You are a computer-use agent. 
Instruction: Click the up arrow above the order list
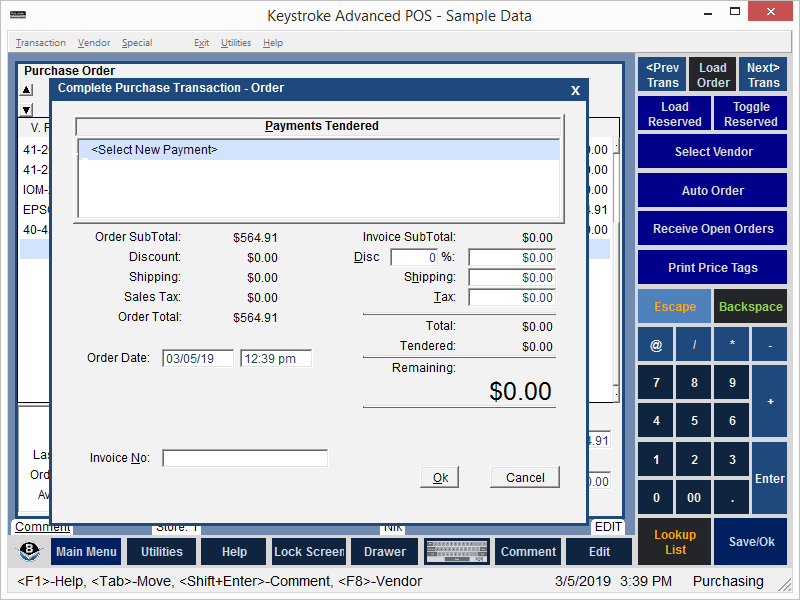(x=27, y=90)
